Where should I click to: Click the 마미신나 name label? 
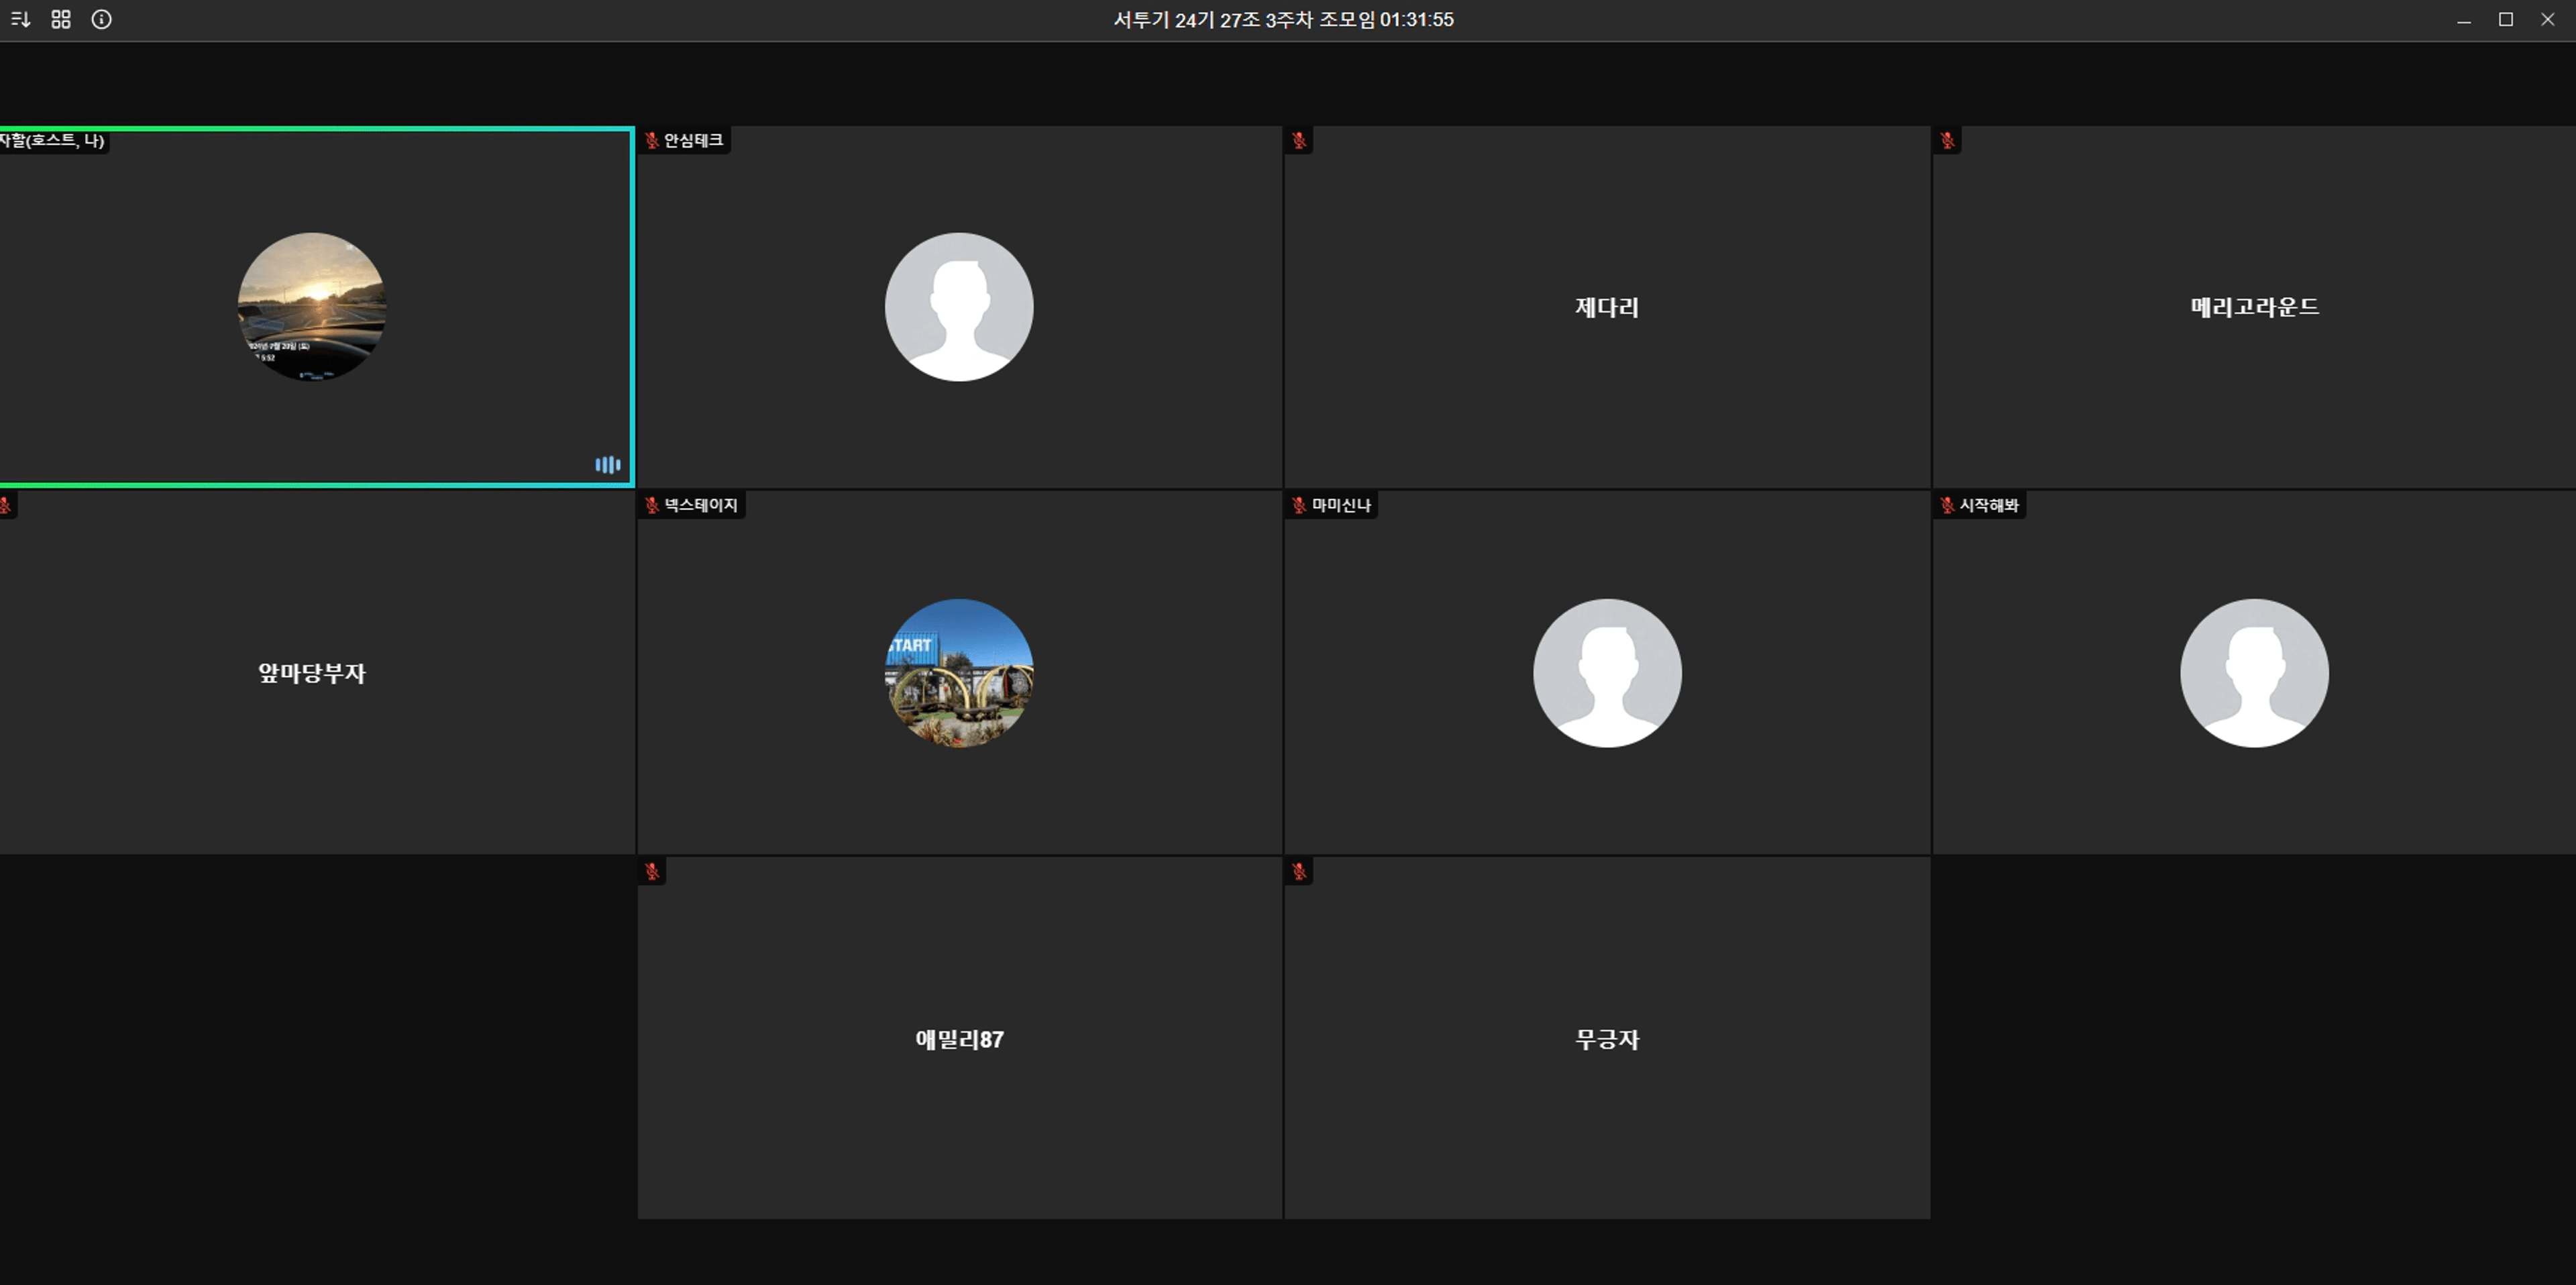(1341, 506)
